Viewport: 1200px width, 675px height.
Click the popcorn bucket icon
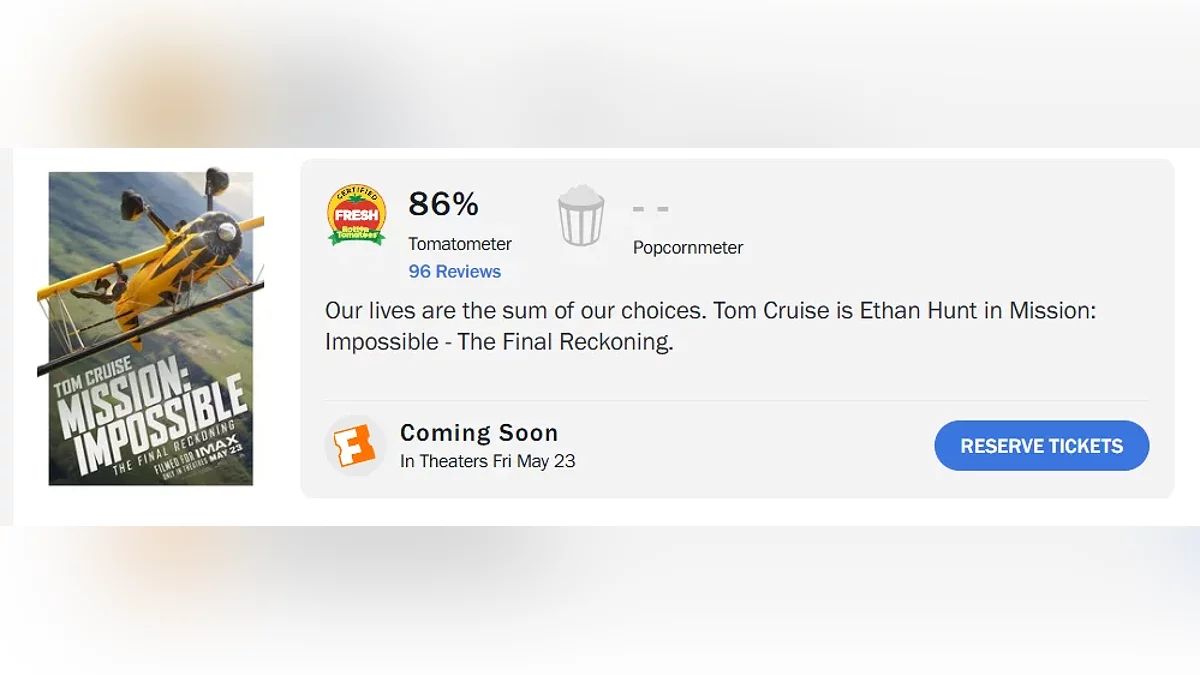tap(581, 215)
